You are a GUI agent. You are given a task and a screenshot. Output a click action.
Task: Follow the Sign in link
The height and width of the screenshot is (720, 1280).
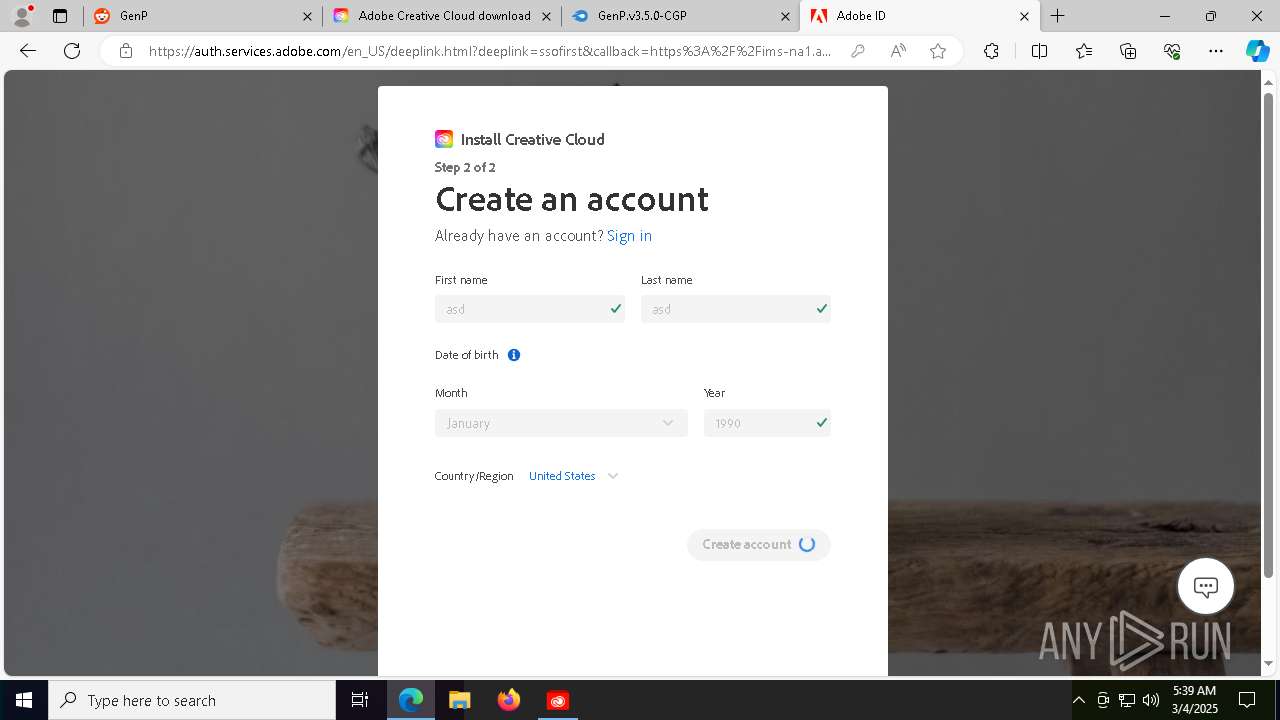629,236
